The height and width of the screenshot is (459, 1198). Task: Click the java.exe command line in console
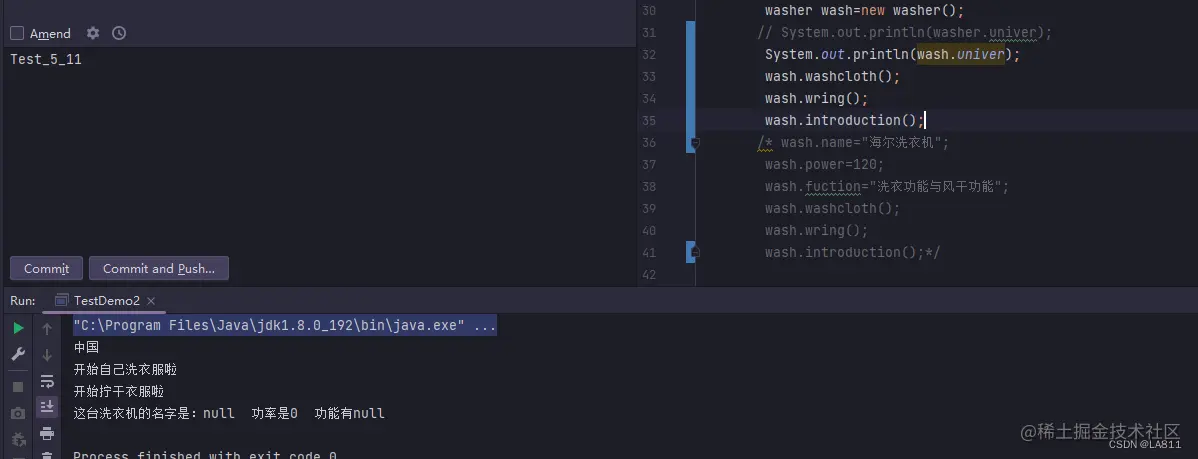pos(285,325)
